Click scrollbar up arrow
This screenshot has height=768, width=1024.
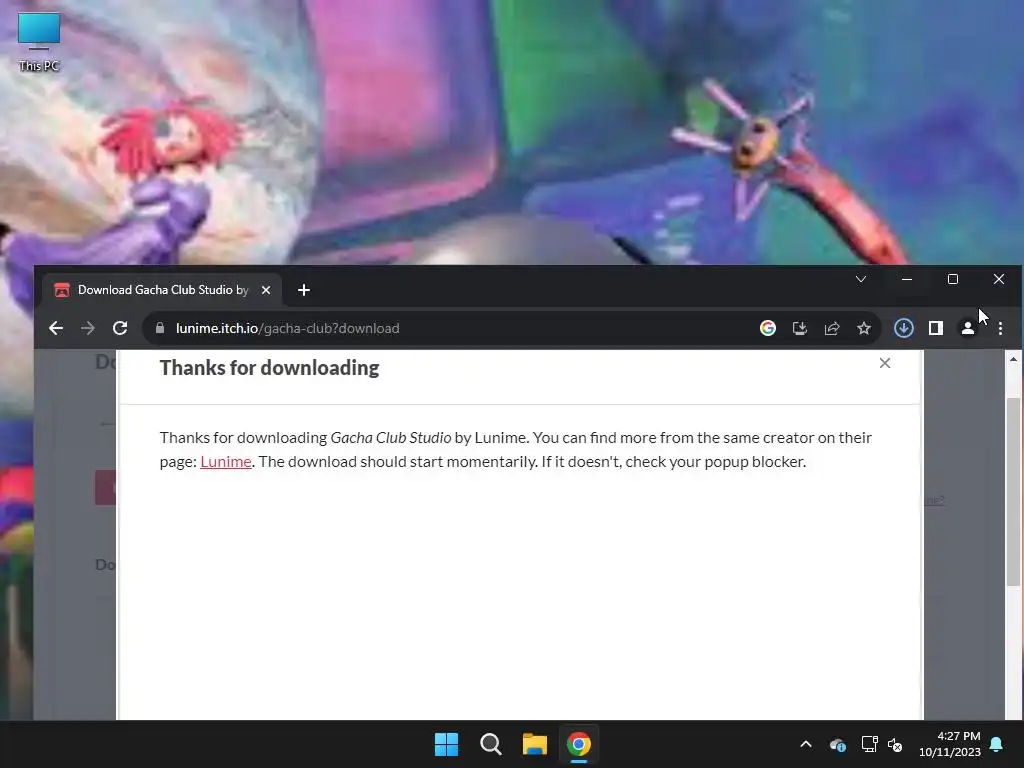pyautogui.click(x=1013, y=359)
